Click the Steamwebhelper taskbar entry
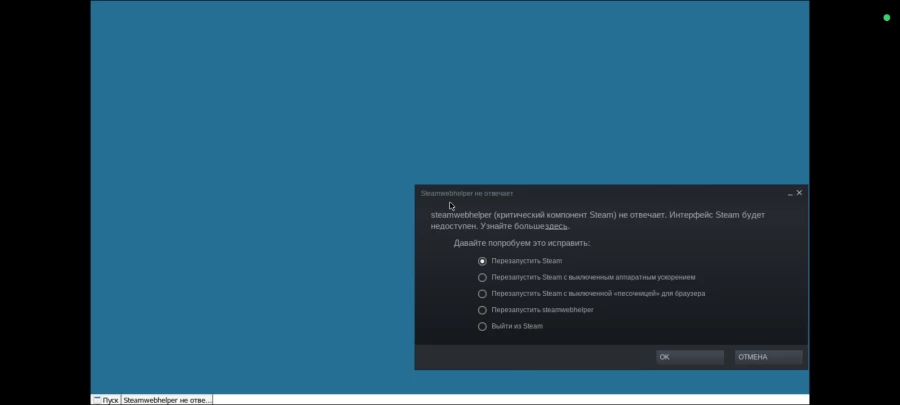 click(167, 399)
